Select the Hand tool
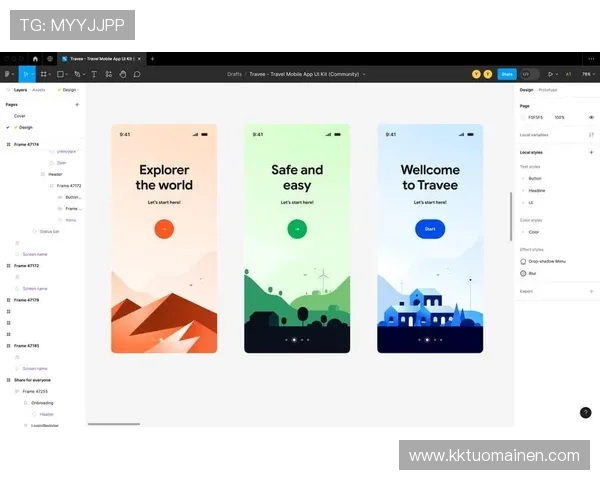 [122, 74]
